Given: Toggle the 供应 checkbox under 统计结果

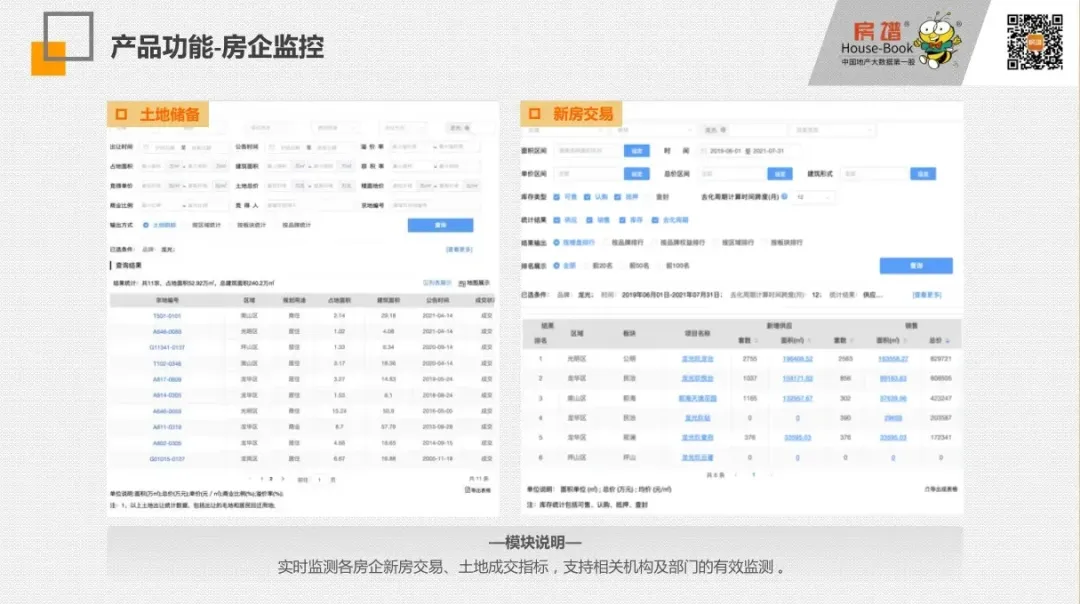Looking at the screenshot, I should click(x=556, y=219).
